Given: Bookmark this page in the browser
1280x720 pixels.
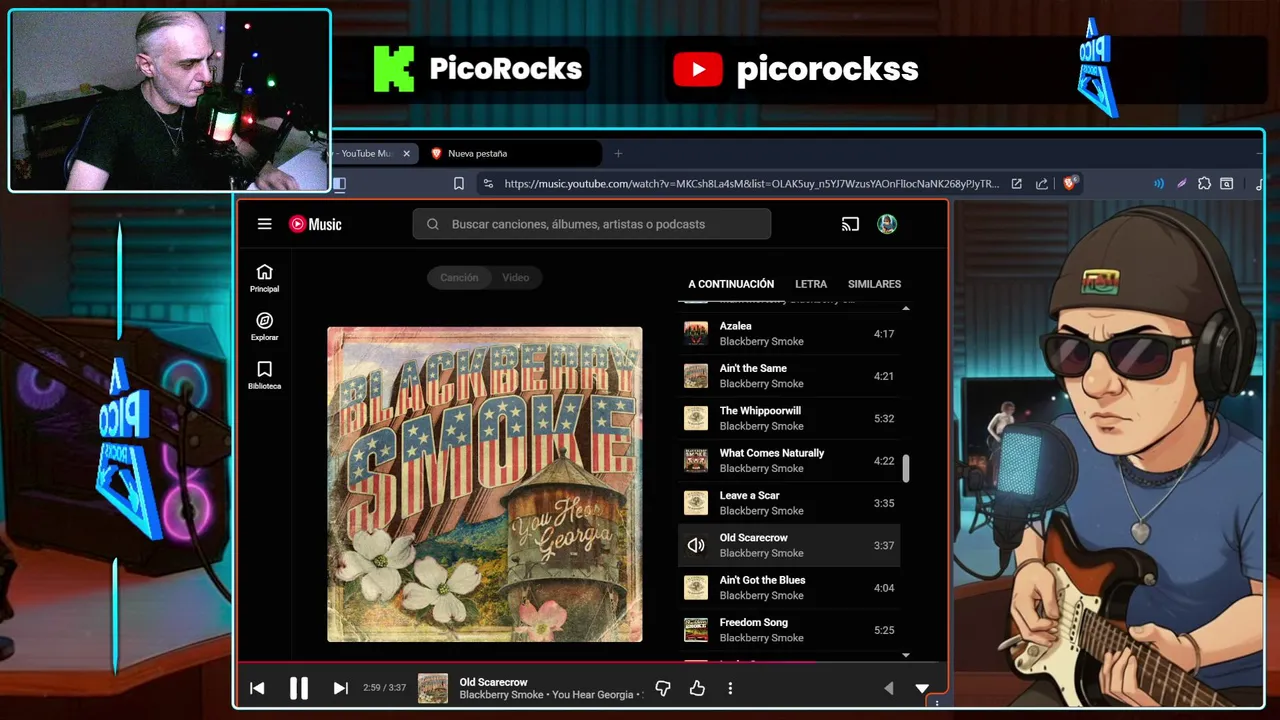Looking at the screenshot, I should point(459,184).
